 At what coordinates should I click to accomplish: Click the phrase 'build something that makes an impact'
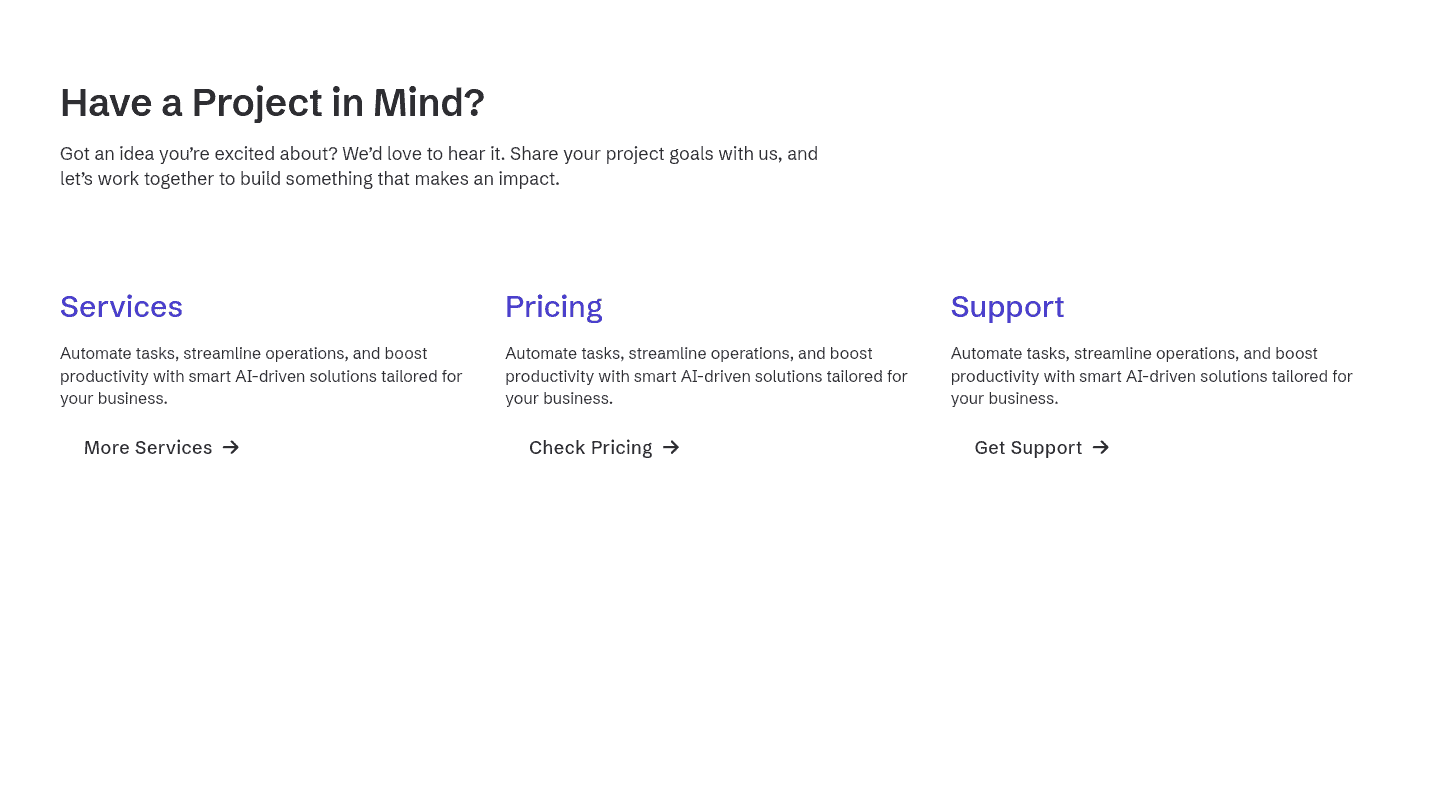[398, 179]
